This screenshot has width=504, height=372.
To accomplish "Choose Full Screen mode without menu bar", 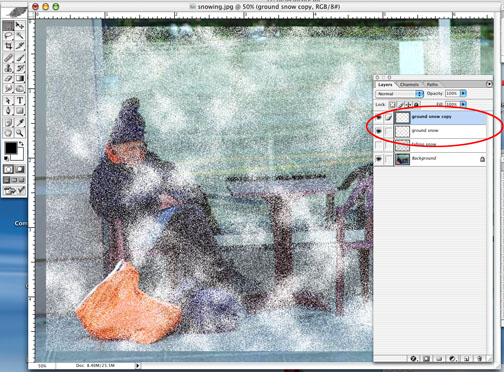I will 21,180.
